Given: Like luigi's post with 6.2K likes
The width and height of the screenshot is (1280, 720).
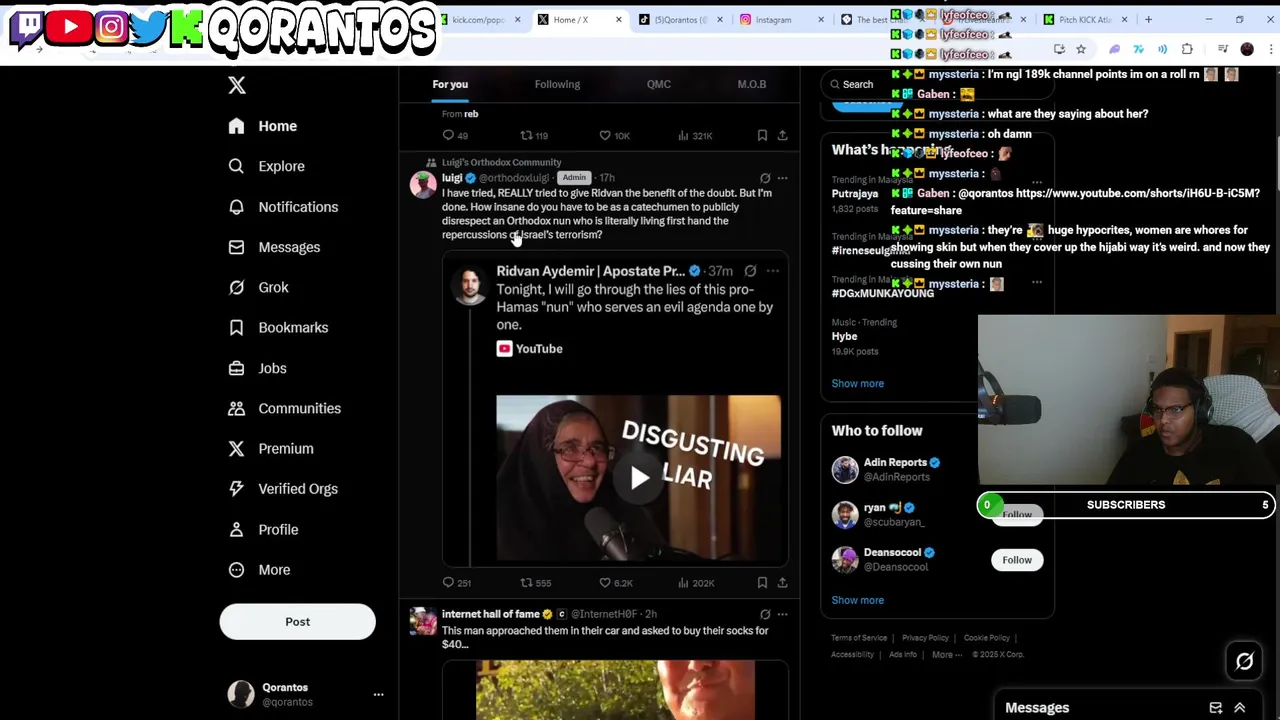Looking at the screenshot, I should click(x=616, y=583).
